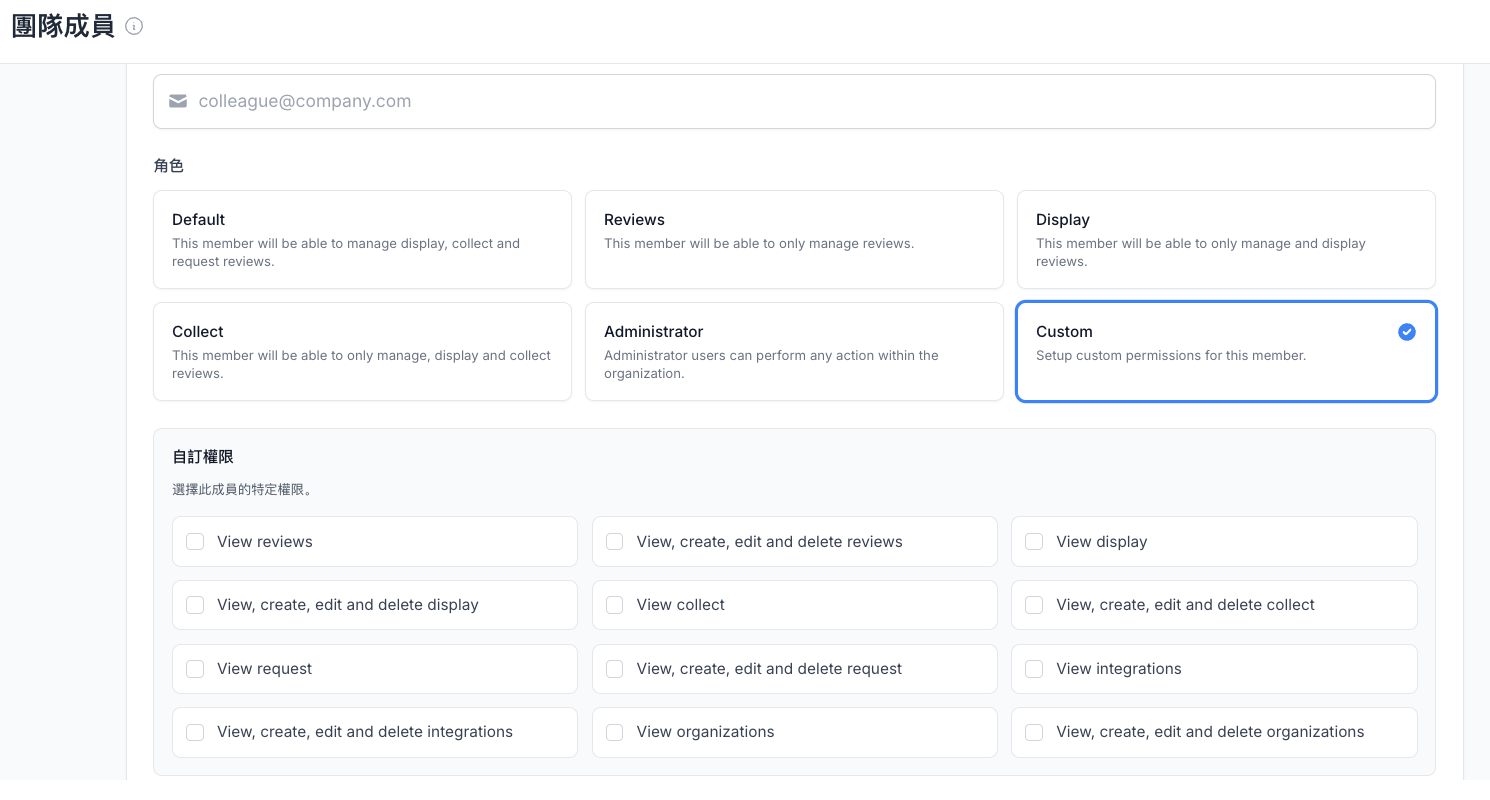
Task: Select the Collect role card
Action: pos(362,352)
